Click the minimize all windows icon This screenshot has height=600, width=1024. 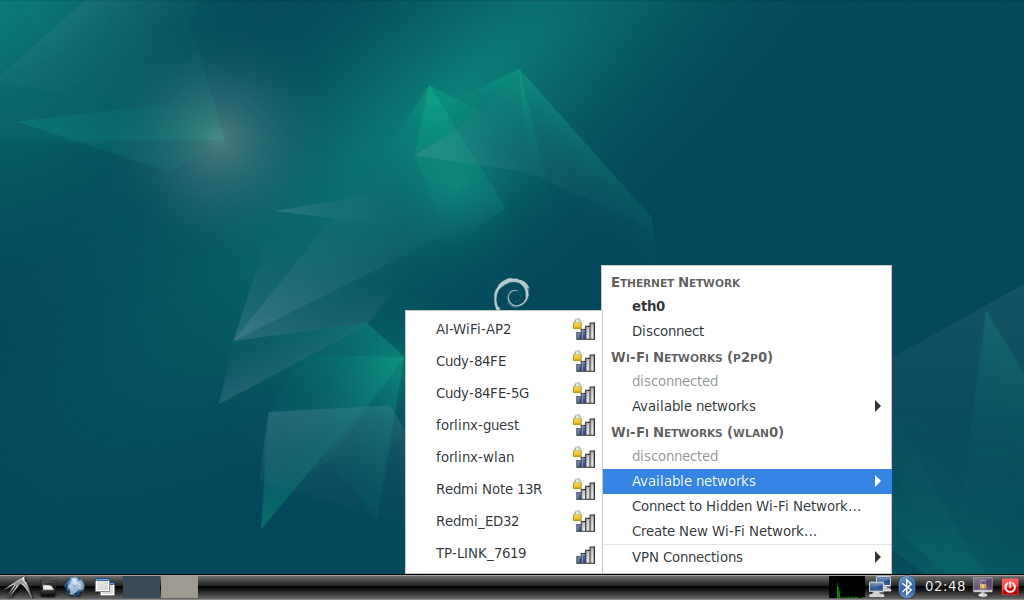point(104,587)
